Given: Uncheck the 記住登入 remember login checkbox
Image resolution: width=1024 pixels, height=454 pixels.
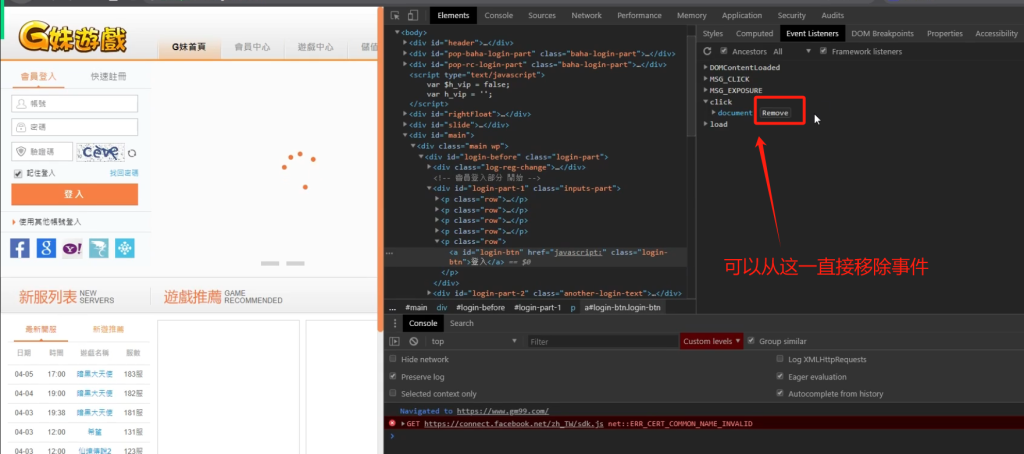Looking at the screenshot, I should tap(18, 174).
